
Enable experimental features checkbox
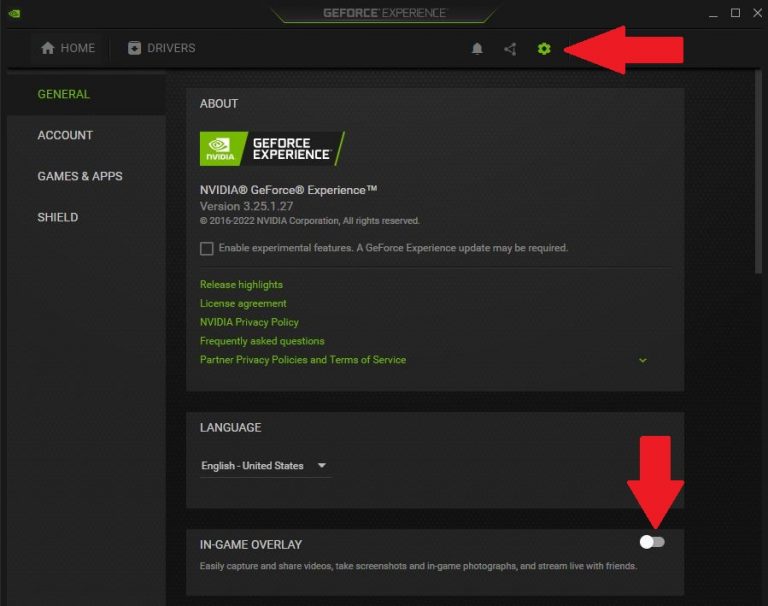[207, 248]
